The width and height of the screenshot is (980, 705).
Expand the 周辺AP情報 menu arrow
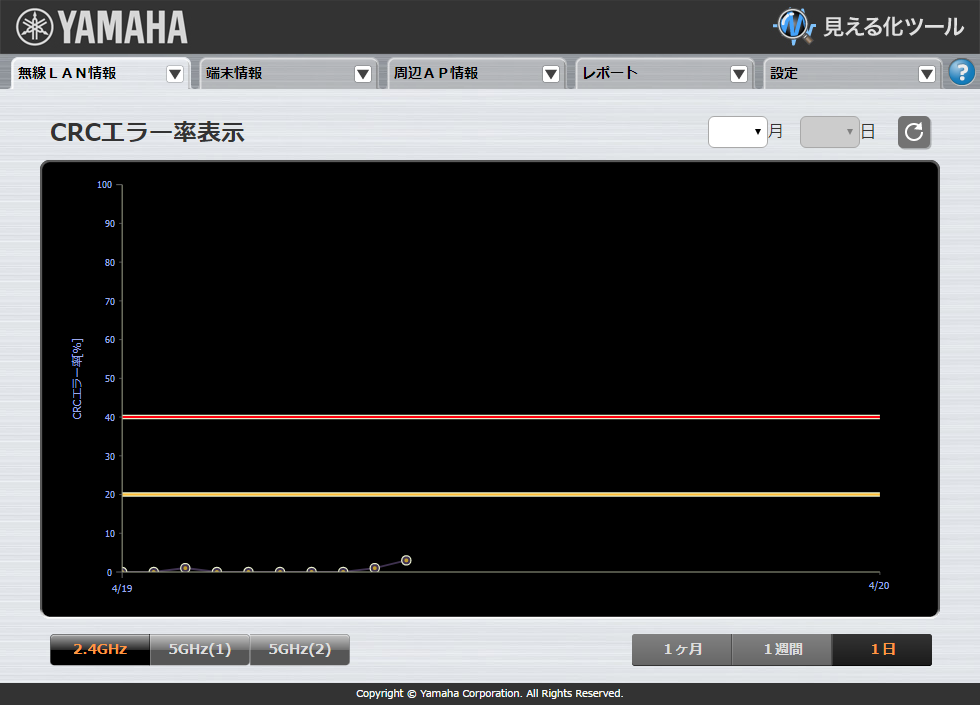[551, 74]
